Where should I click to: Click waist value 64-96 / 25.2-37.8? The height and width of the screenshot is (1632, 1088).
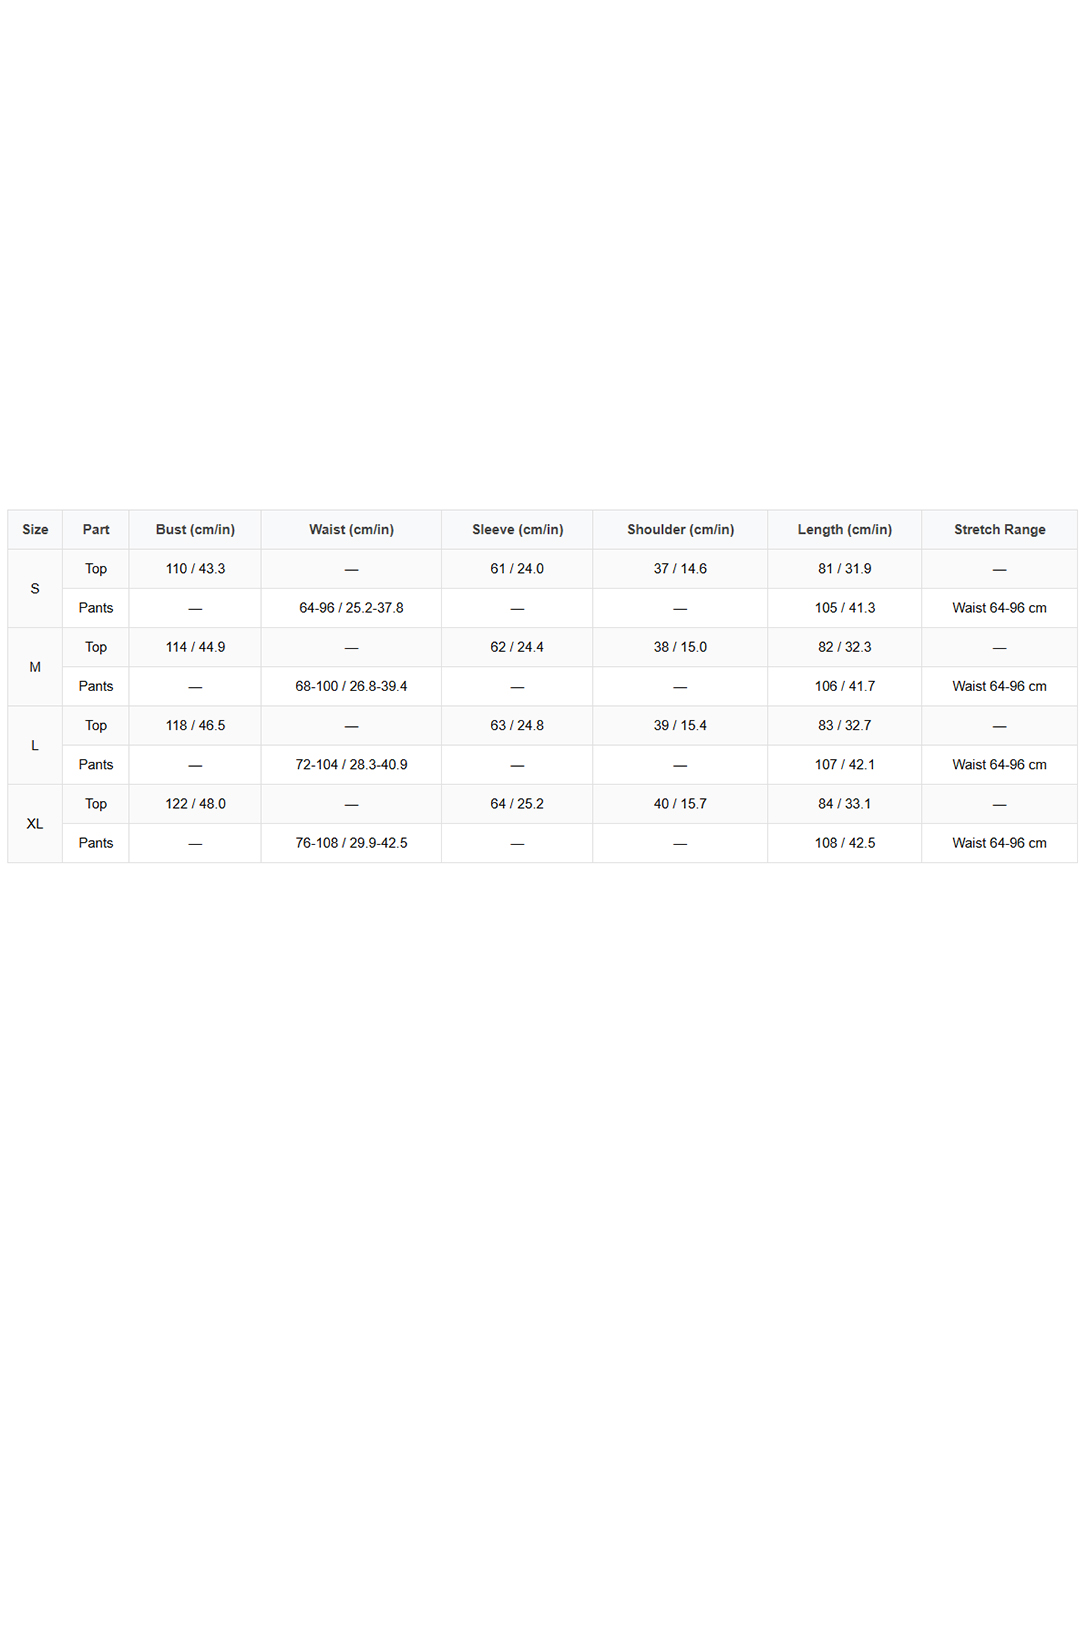(x=351, y=608)
